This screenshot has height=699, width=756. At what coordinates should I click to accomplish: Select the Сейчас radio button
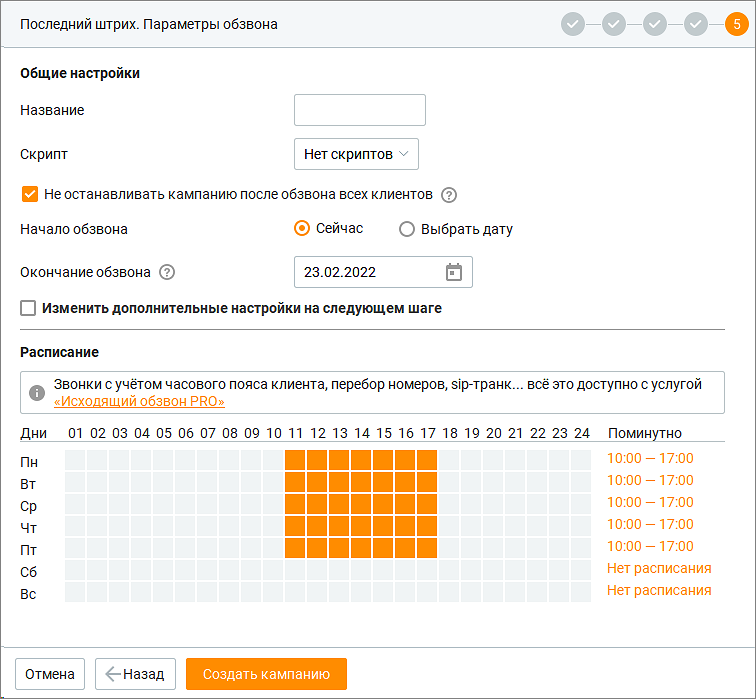pyautogui.click(x=302, y=229)
